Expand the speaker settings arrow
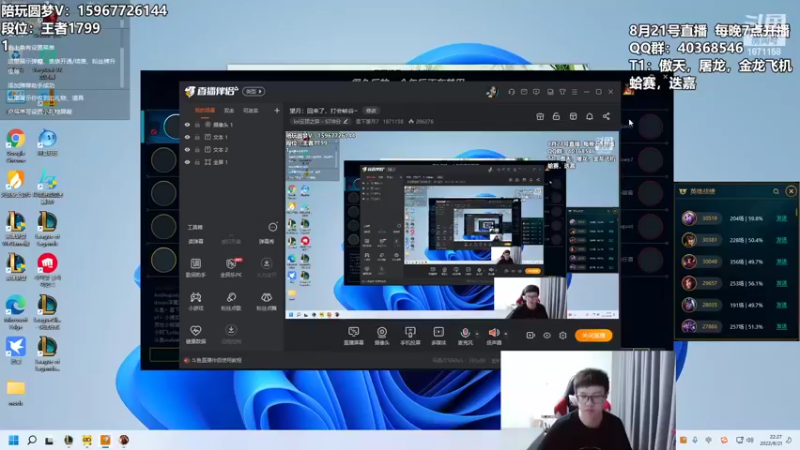The width and height of the screenshot is (800, 450). click(506, 334)
